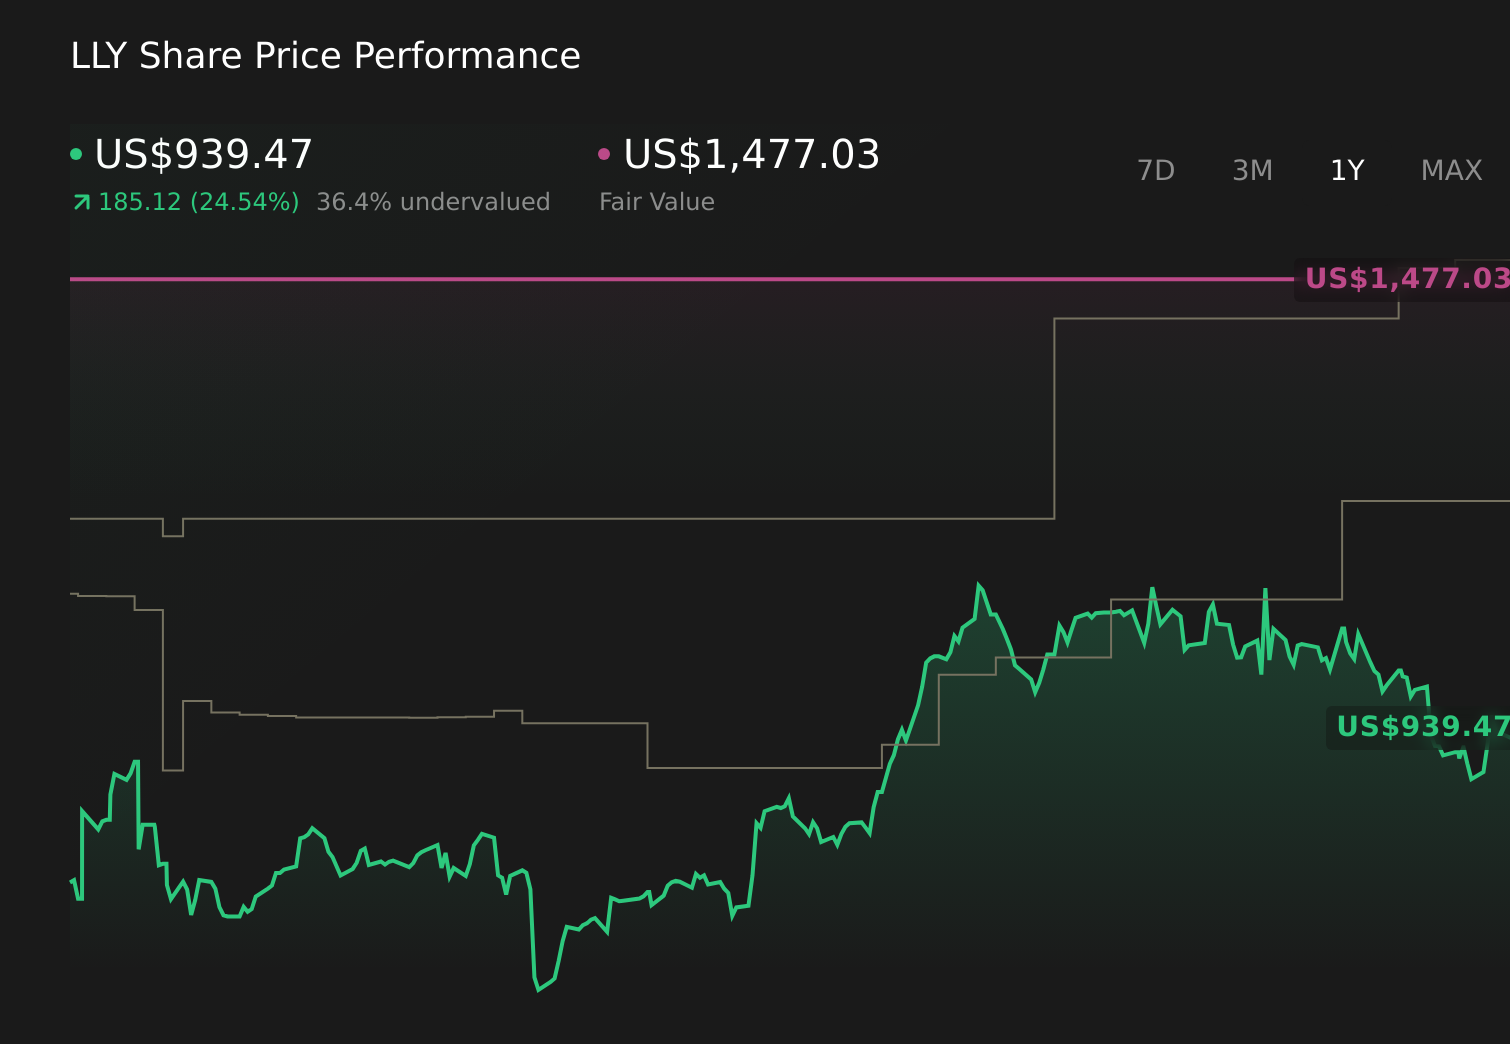Click the green upward arrow icon
Viewport: 1510px width, 1044px height.
click(x=82, y=203)
